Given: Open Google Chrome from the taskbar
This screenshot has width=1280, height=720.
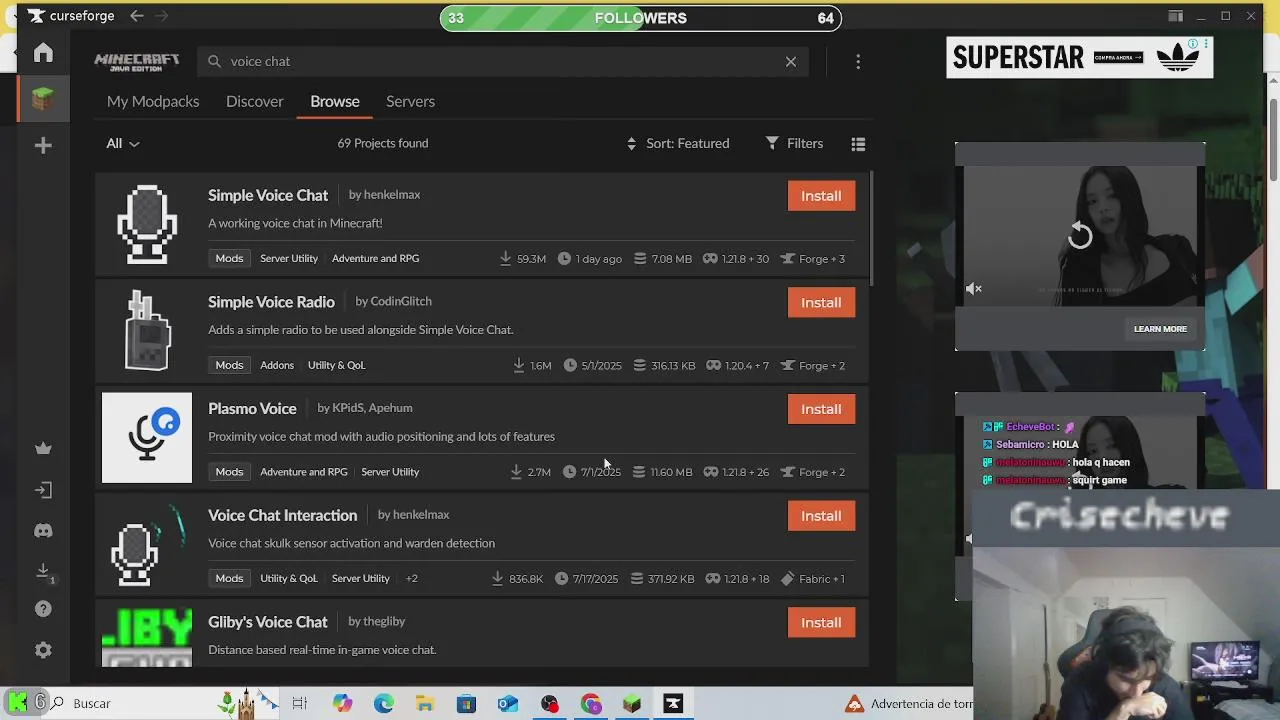Looking at the screenshot, I should (x=591, y=704).
